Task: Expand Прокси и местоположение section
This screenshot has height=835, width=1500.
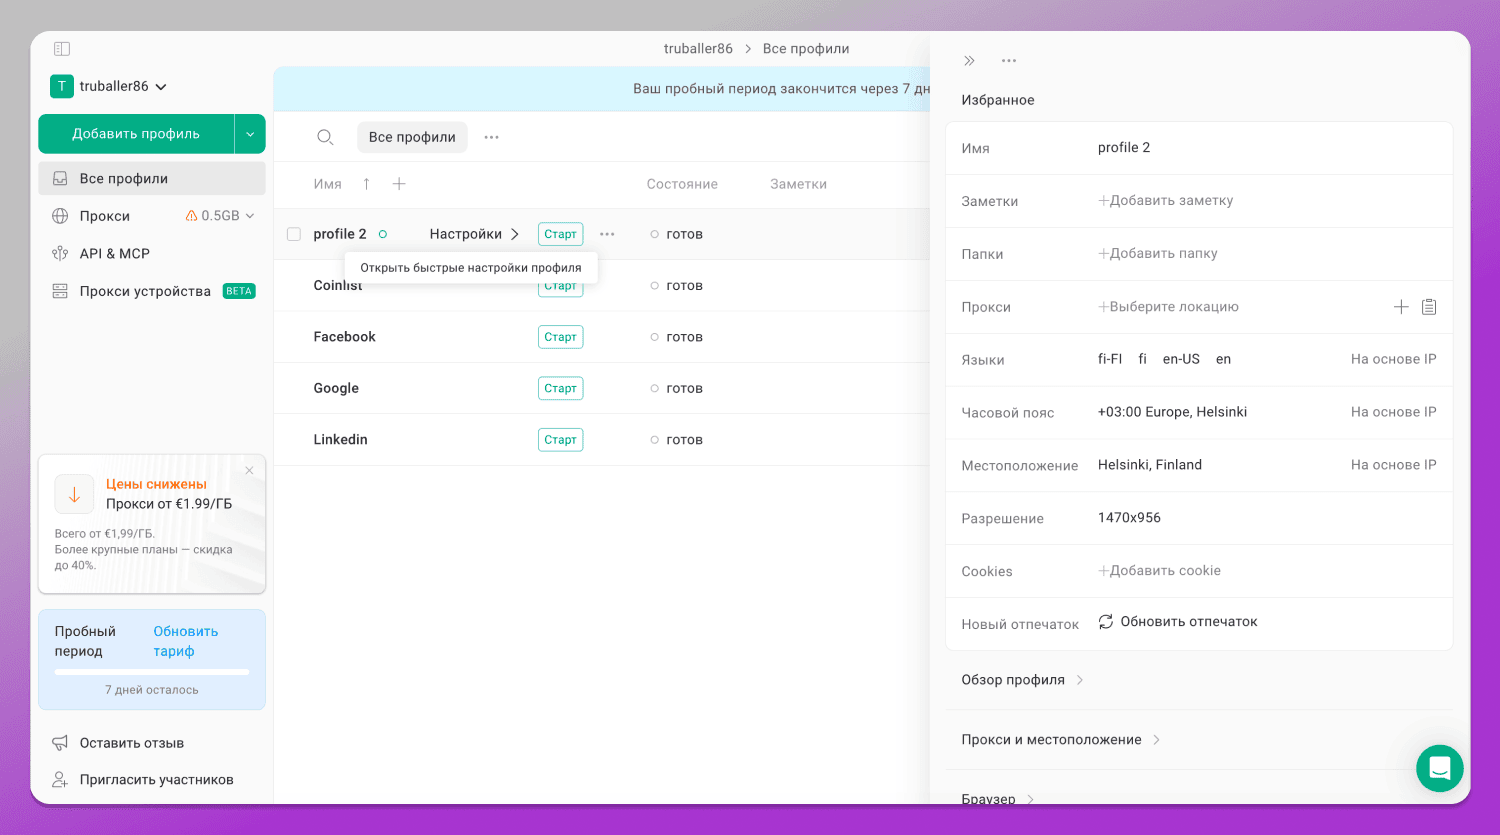Action: coord(1060,740)
